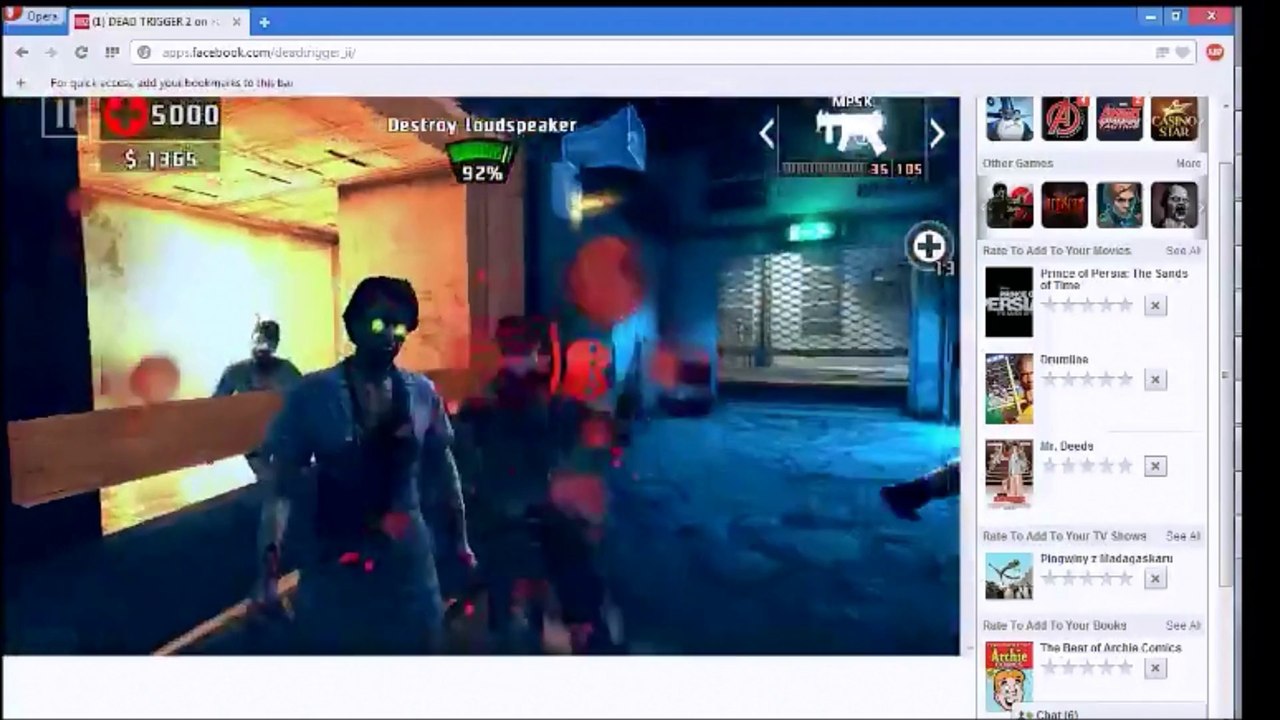
Task: Click the Archie comics cover thumbnail
Action: click(x=1009, y=676)
